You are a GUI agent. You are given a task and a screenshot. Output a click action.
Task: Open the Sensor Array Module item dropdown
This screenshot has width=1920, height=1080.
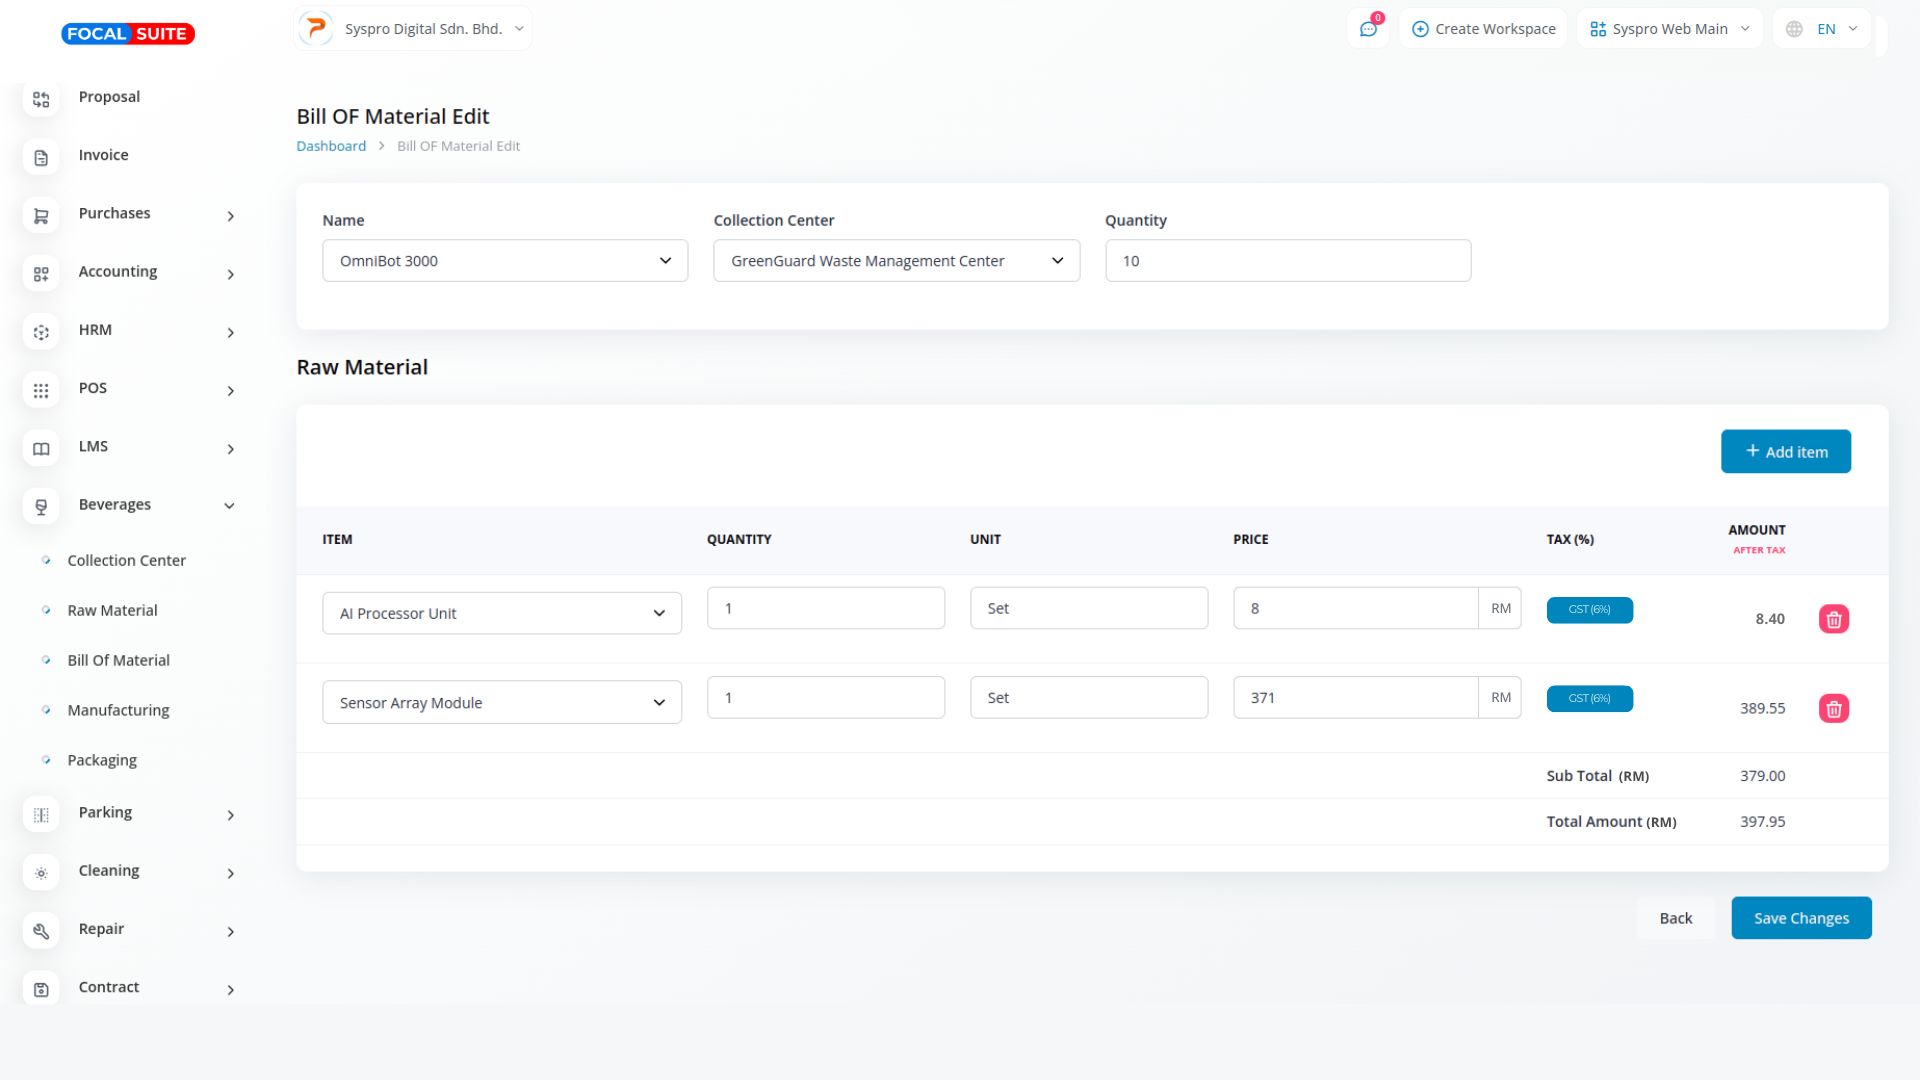tap(501, 703)
